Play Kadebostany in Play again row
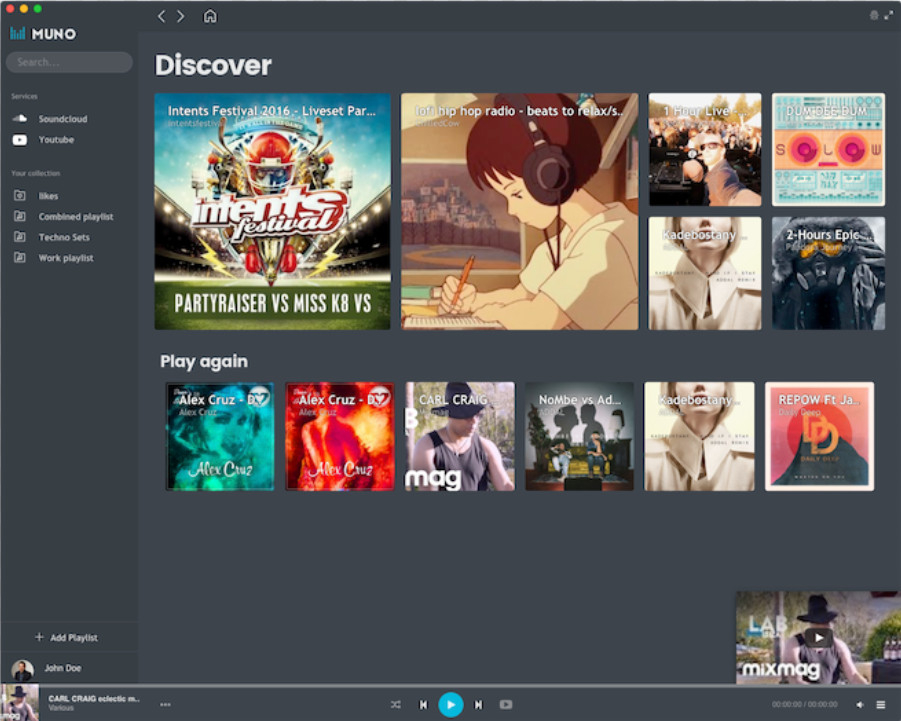Screen dimensions: 901x721 coord(699,437)
